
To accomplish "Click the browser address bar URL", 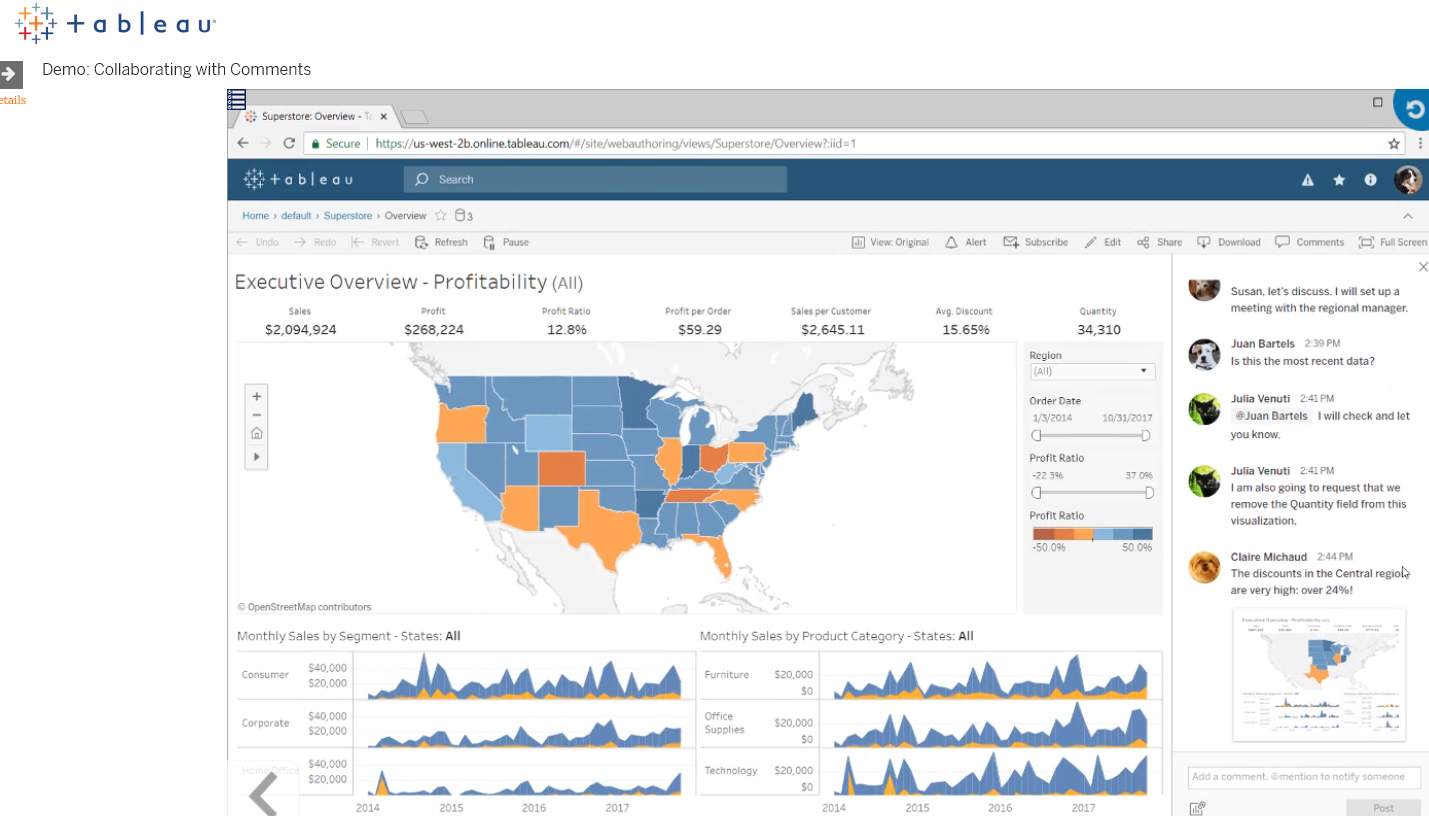I will point(615,143).
